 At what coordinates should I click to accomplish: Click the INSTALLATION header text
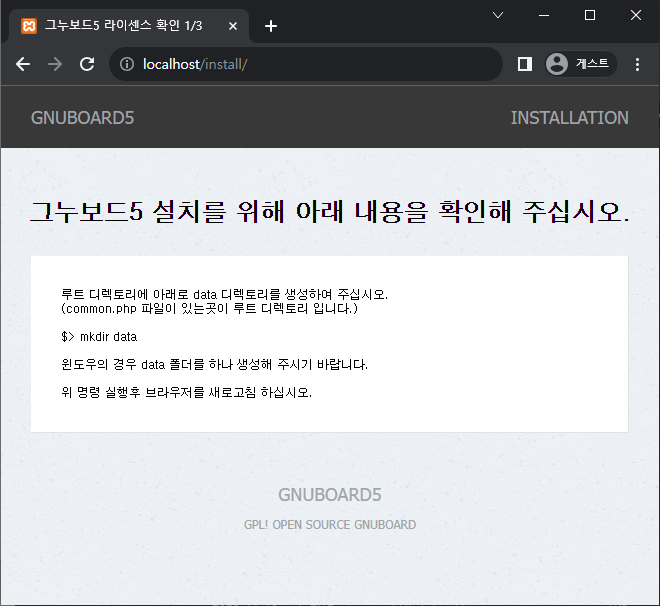(x=570, y=118)
